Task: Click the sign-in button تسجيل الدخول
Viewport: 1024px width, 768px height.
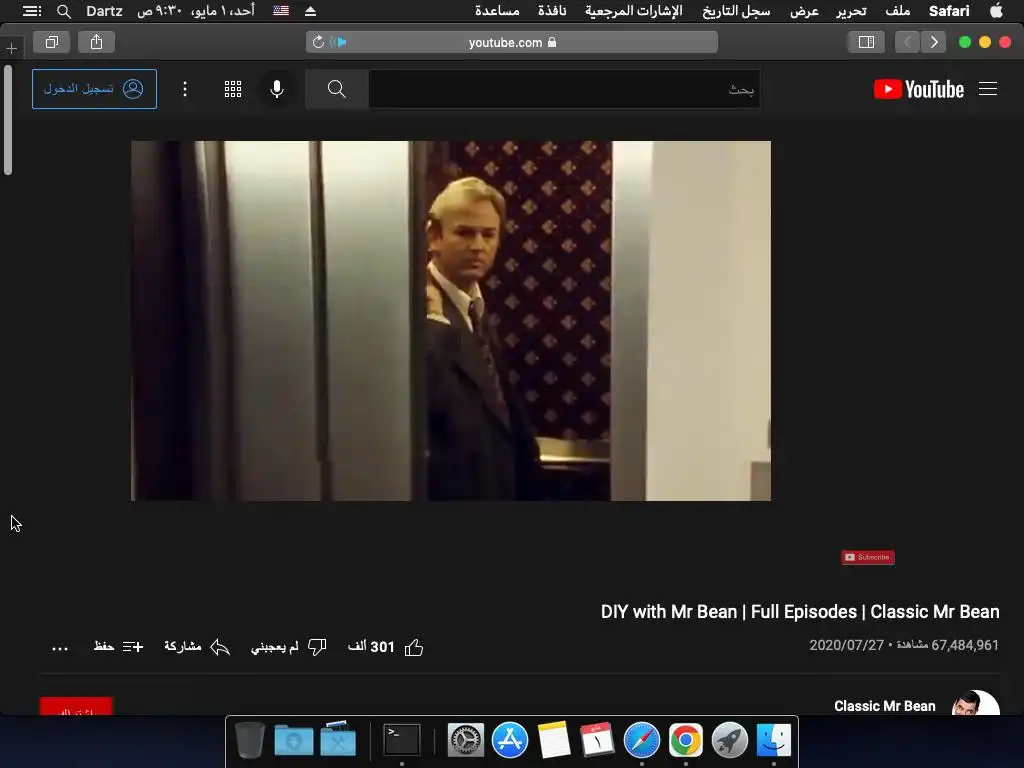Action: (x=94, y=89)
